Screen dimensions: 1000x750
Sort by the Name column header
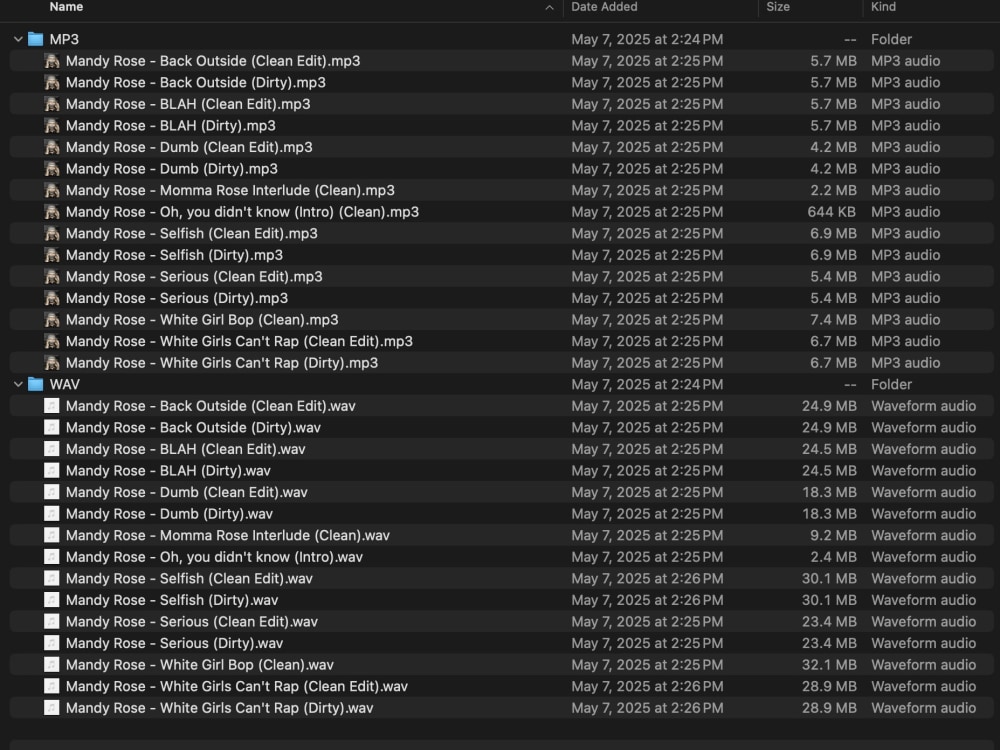click(x=66, y=7)
